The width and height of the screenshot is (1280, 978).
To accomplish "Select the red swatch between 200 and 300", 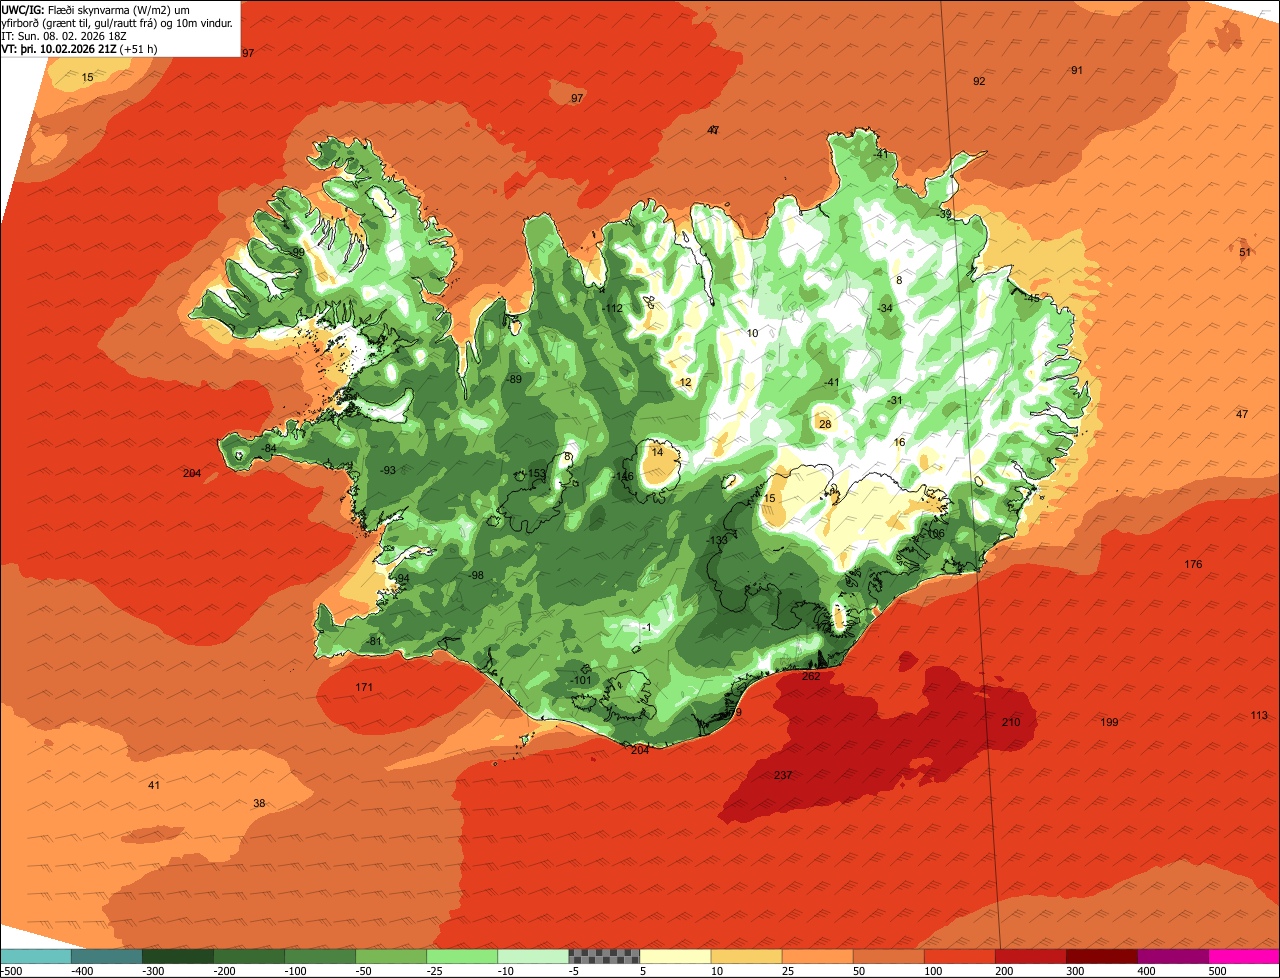I will (1030, 956).
